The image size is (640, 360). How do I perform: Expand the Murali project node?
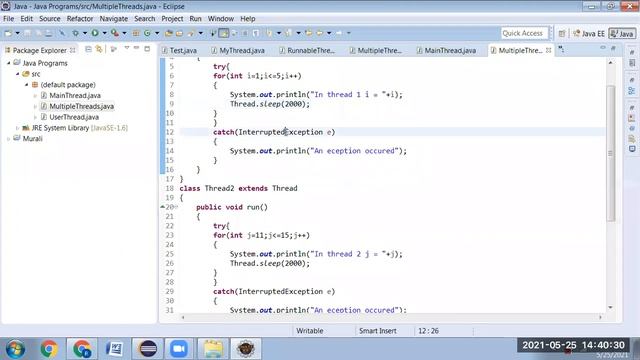(x=9, y=139)
